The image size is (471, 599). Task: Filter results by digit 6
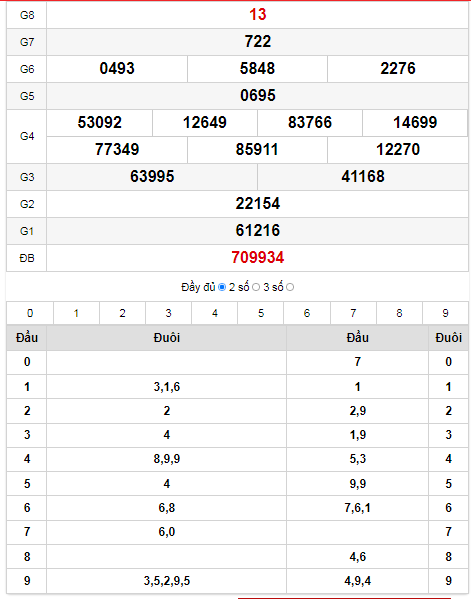coord(307,313)
